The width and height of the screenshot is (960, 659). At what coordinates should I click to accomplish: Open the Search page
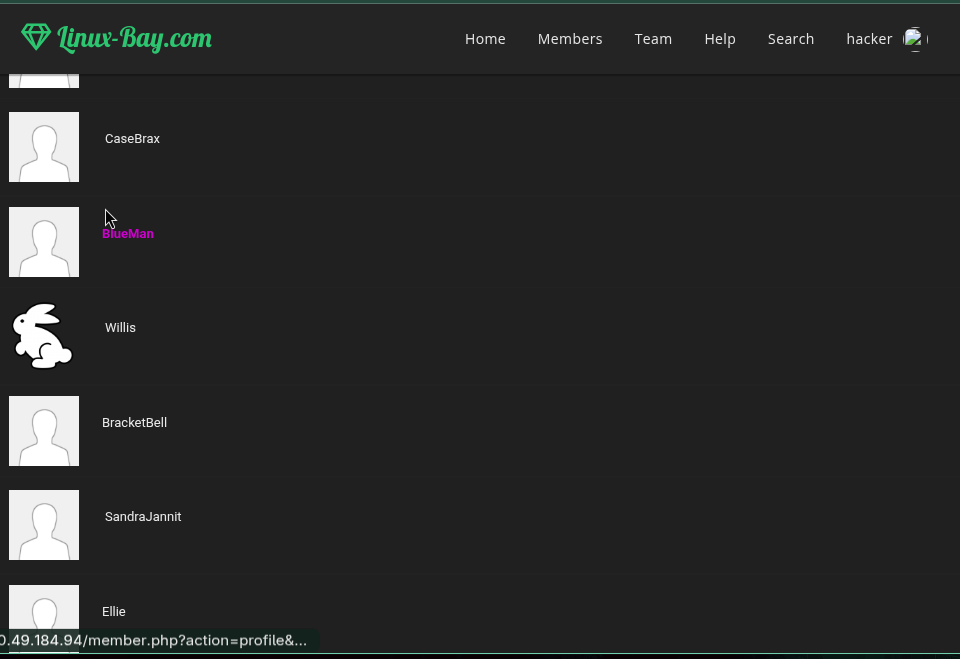coord(791,39)
